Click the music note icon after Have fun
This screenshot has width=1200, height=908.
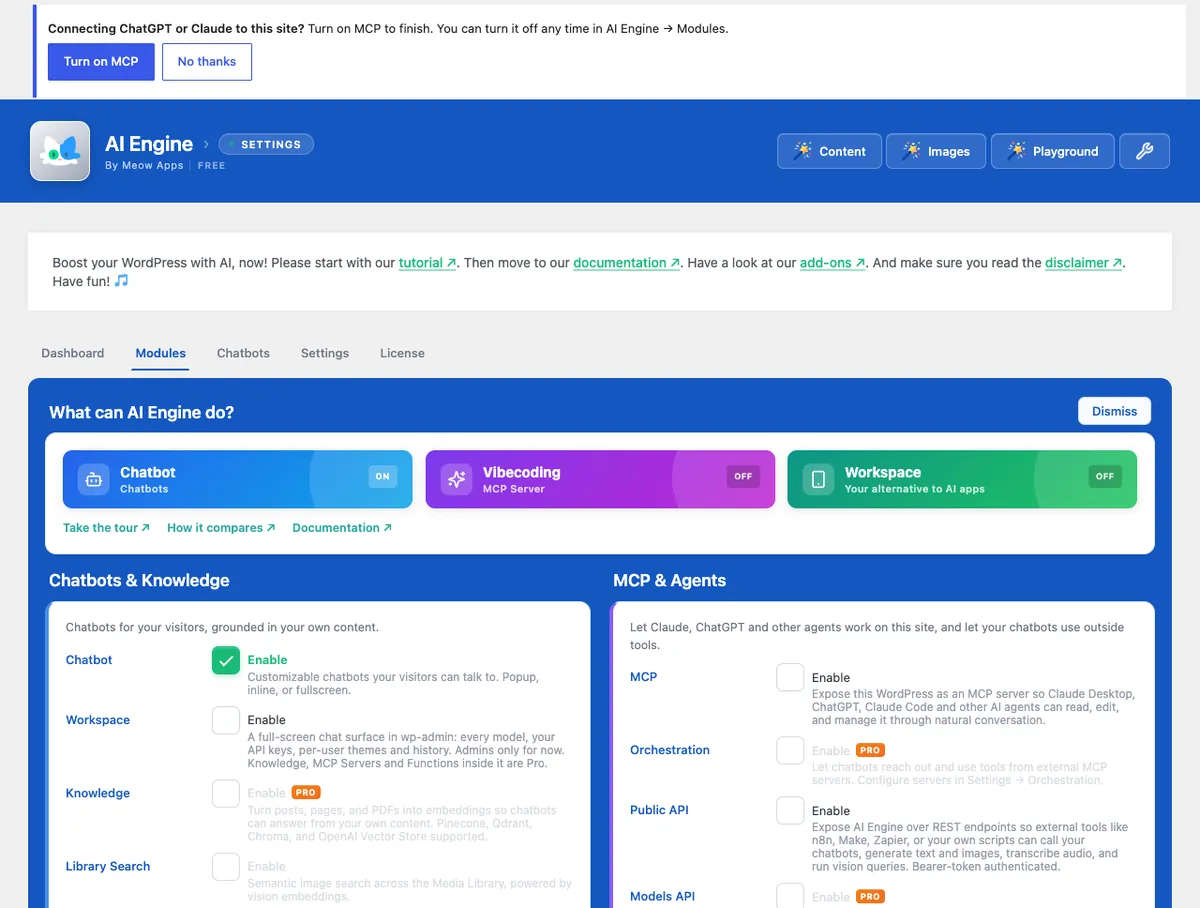pos(121,282)
